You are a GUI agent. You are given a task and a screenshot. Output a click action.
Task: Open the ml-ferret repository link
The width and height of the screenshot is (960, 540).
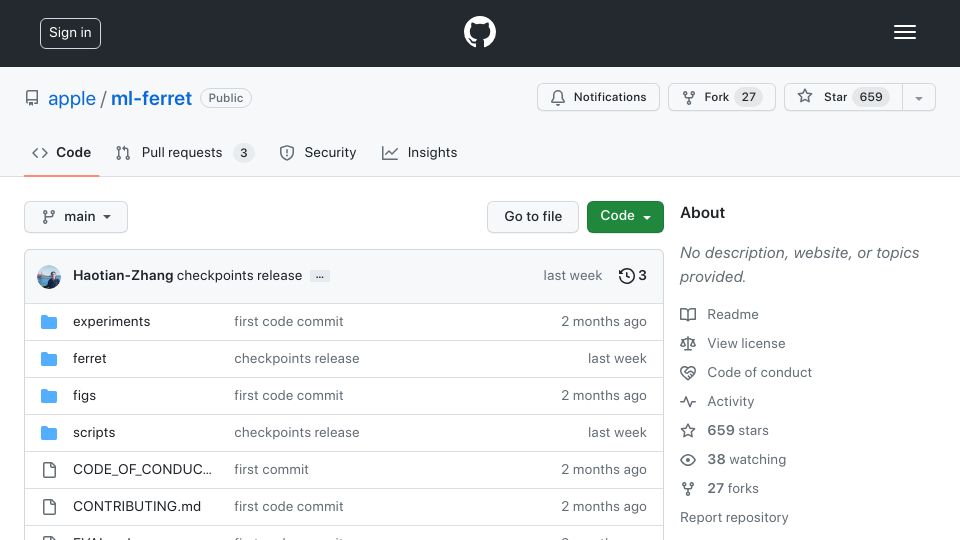(151, 98)
